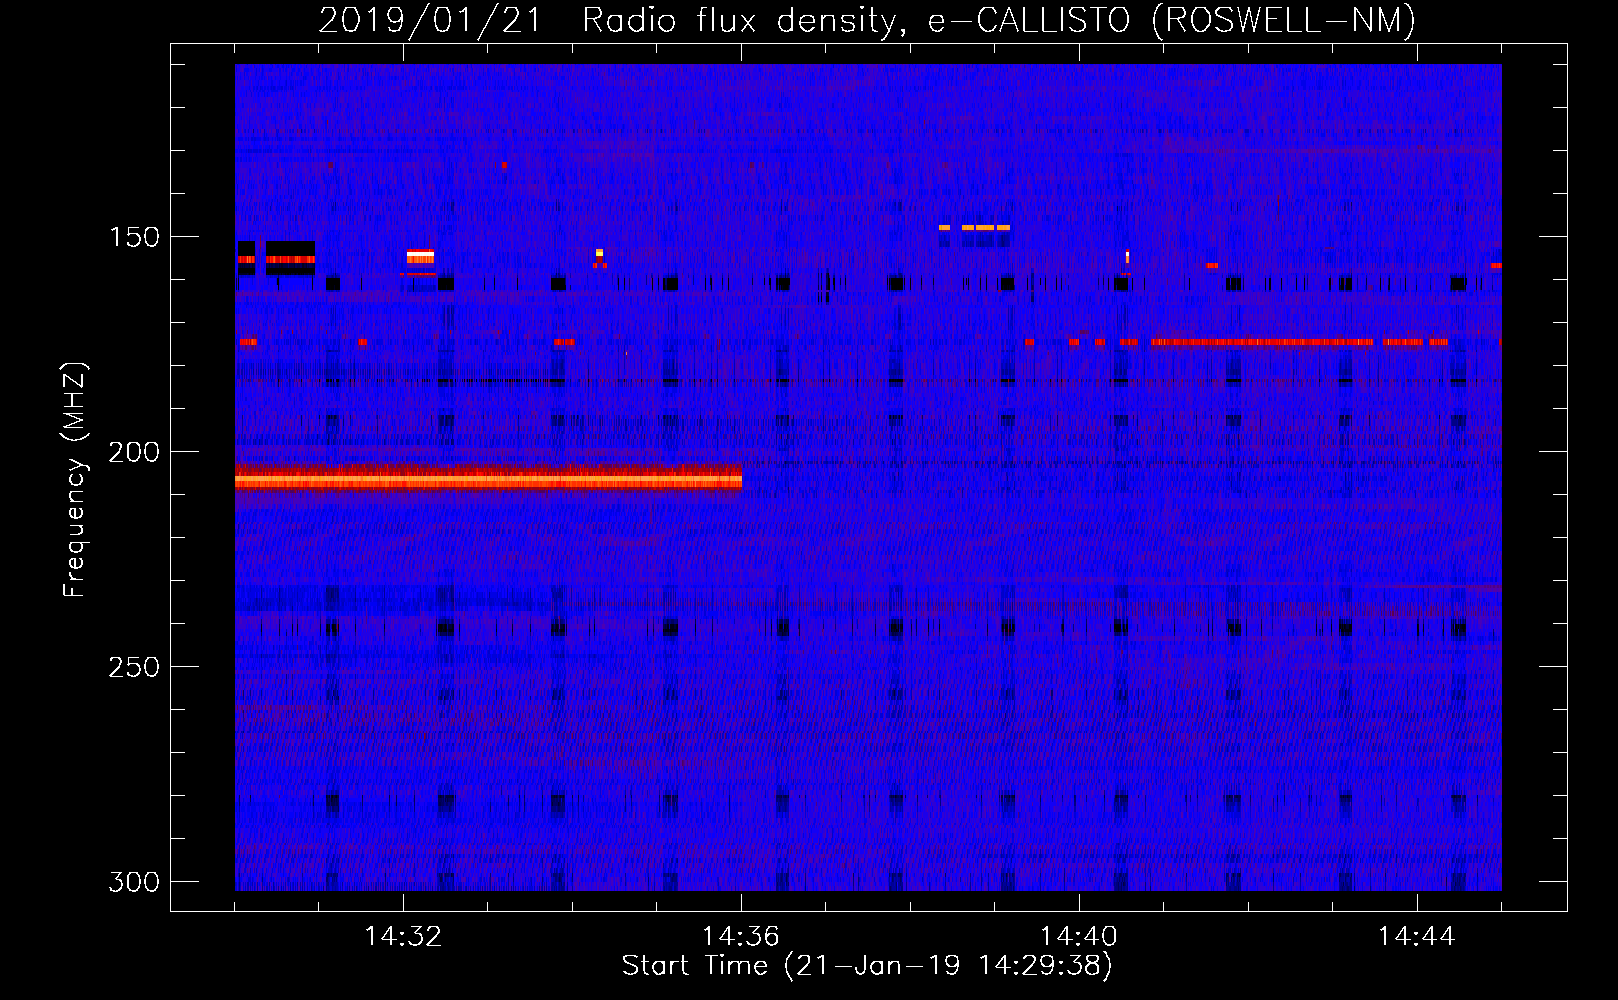Click the 14:40 time tick label

click(x=1079, y=937)
